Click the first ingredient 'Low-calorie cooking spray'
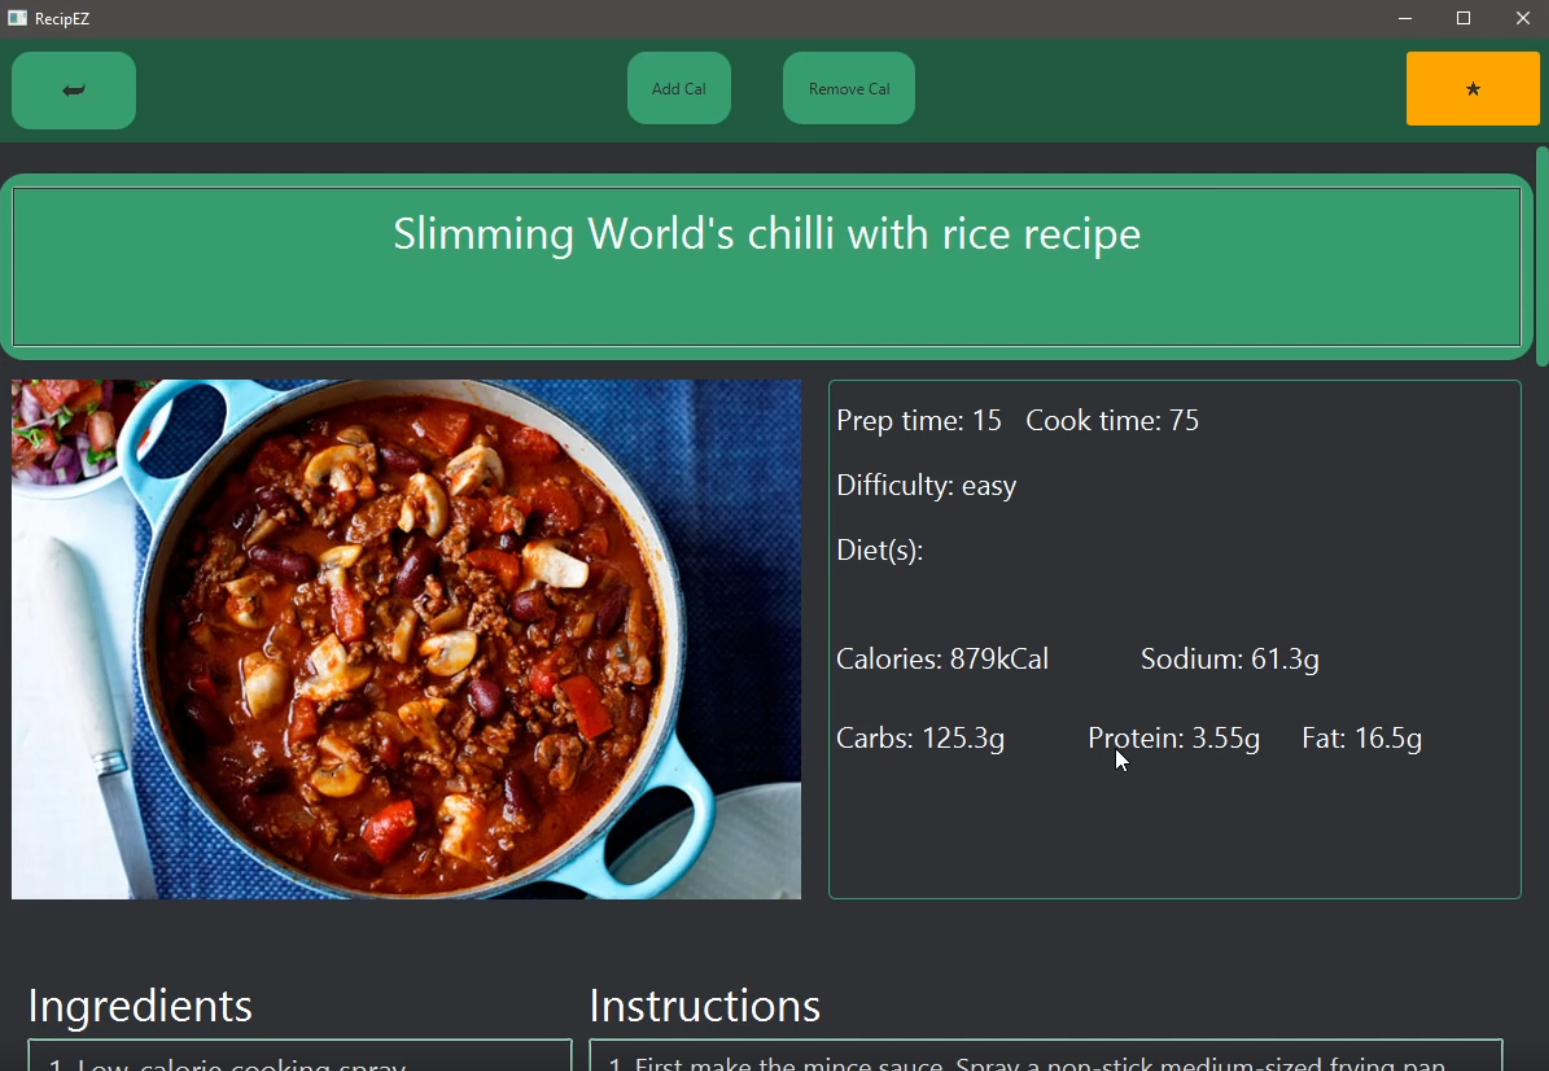 pyautogui.click(x=227, y=1064)
